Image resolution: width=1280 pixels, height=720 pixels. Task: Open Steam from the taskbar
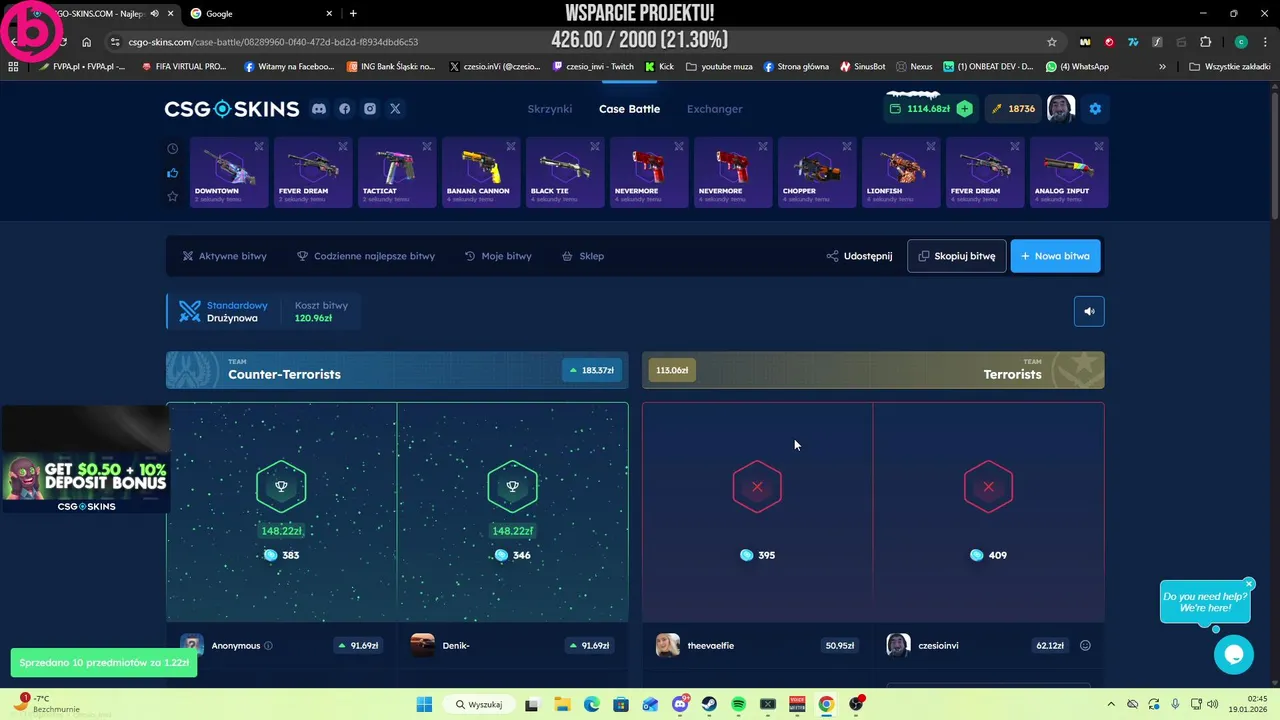[x=709, y=705]
